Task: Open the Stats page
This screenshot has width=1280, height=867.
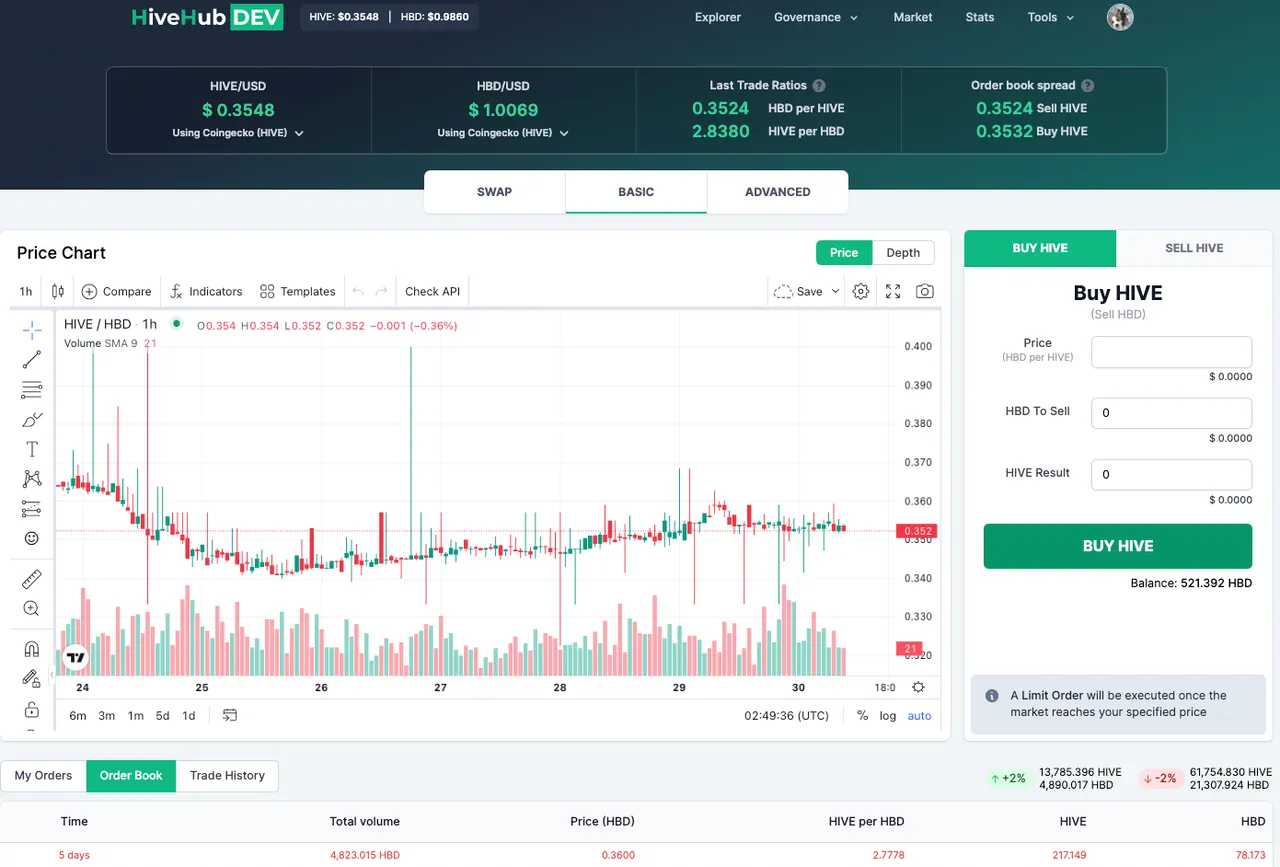Action: 980,17
